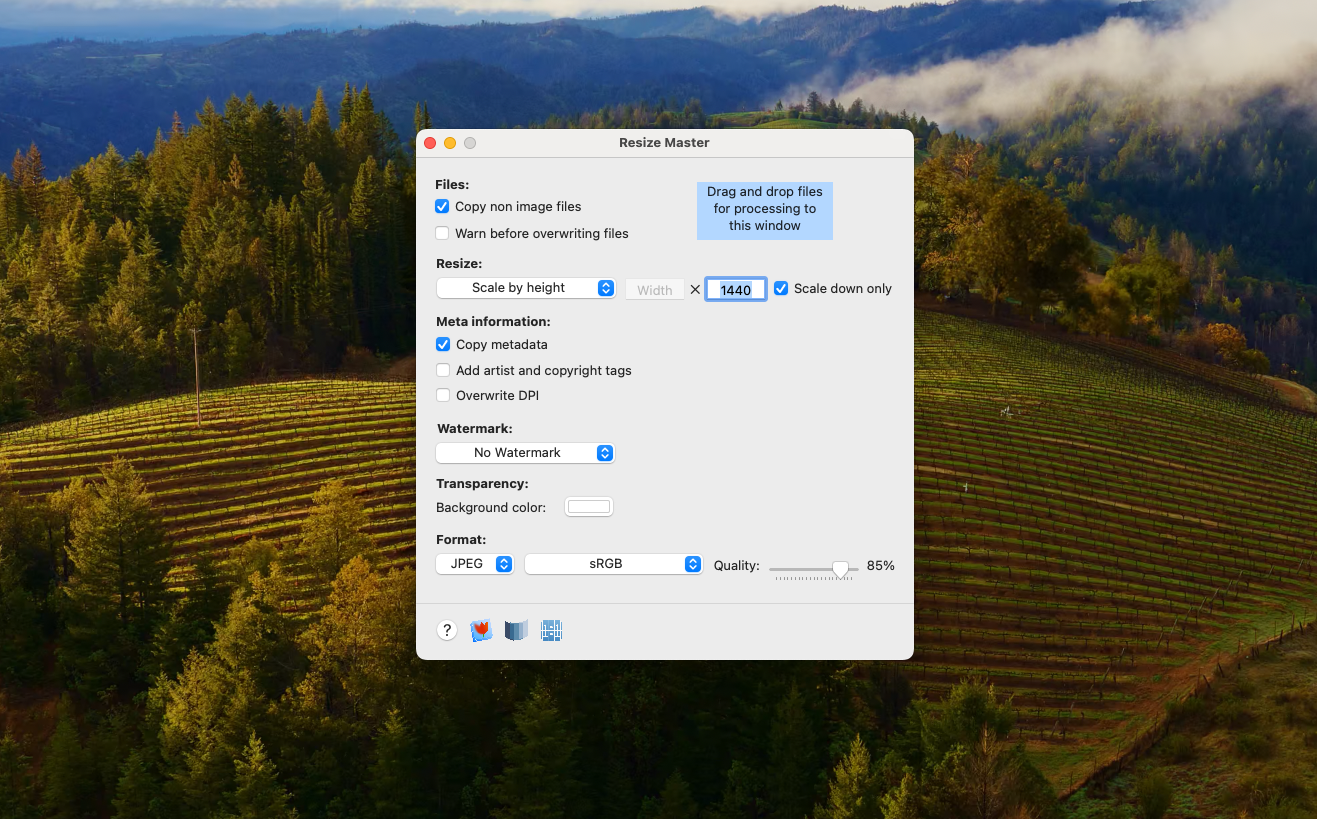Click the red tulip app icon
Image resolution: width=1317 pixels, height=819 pixels.
481,630
